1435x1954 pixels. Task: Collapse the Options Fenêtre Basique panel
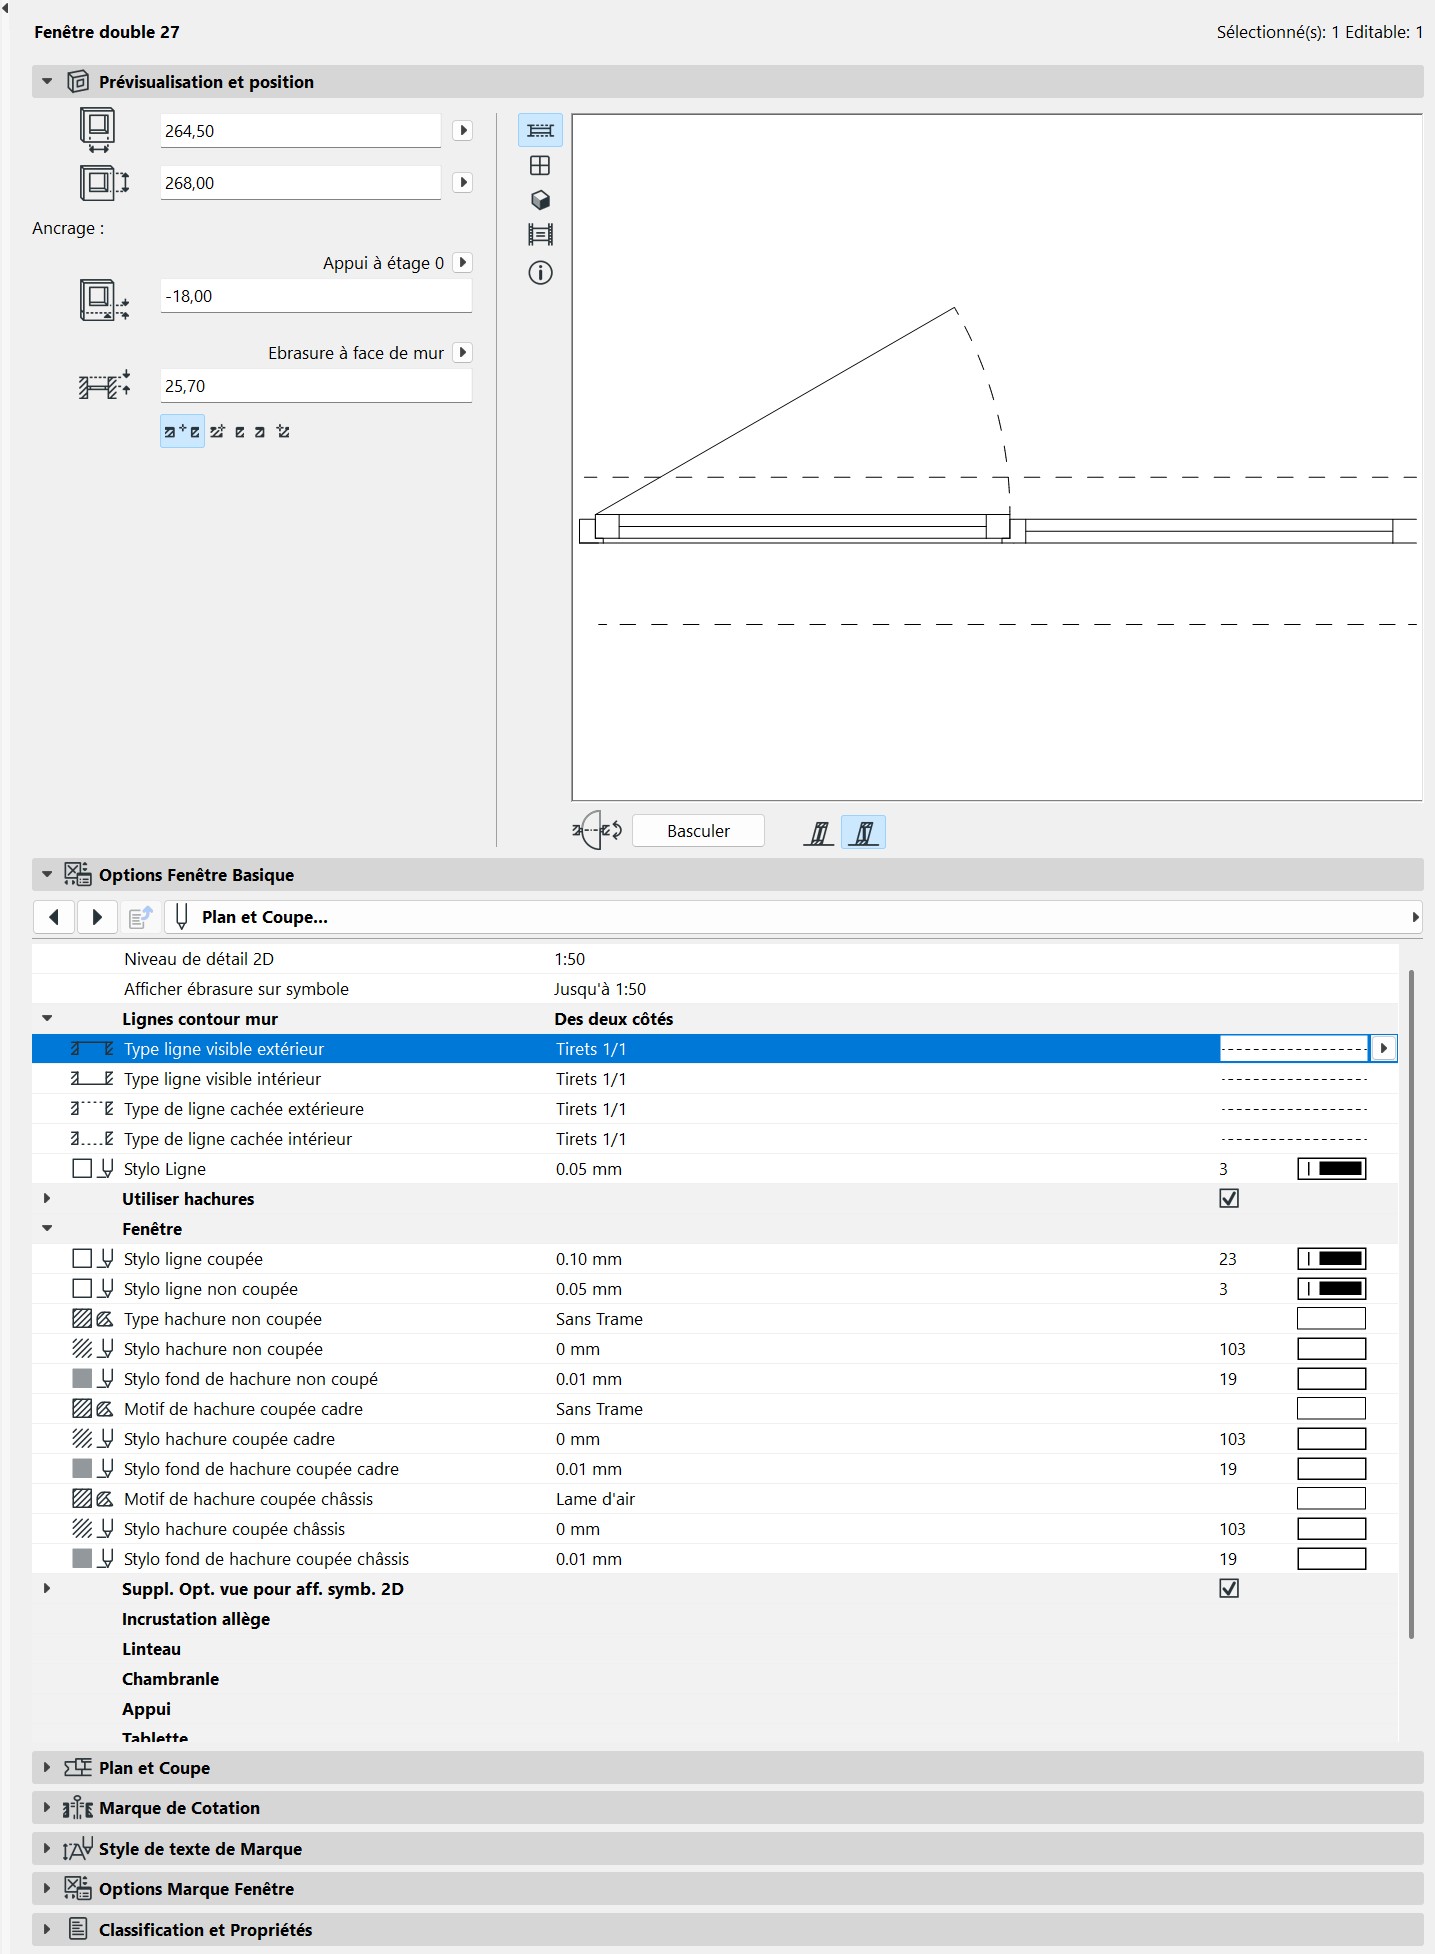[x=47, y=874]
